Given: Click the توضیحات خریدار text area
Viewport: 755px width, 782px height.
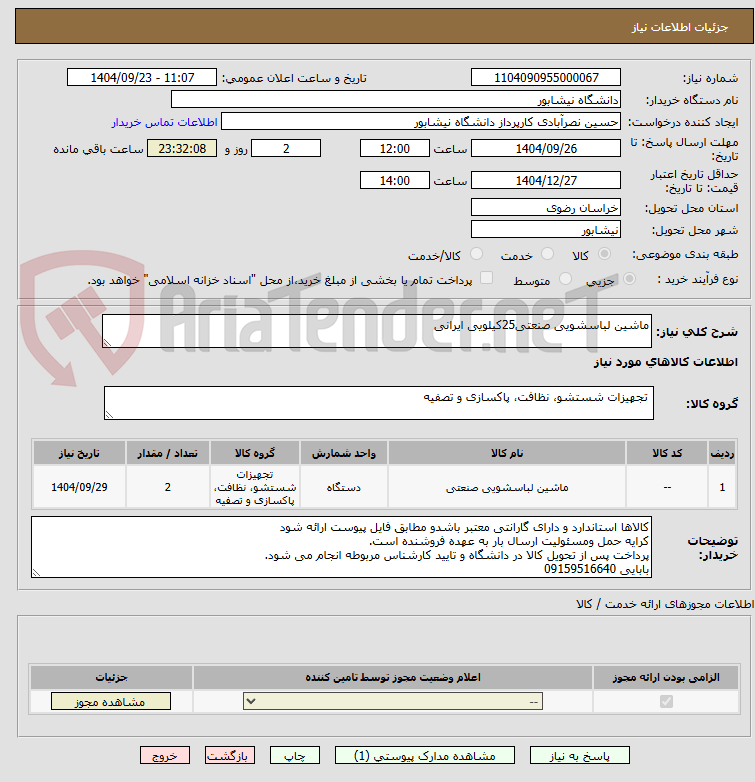Looking at the screenshot, I should (x=341, y=547).
